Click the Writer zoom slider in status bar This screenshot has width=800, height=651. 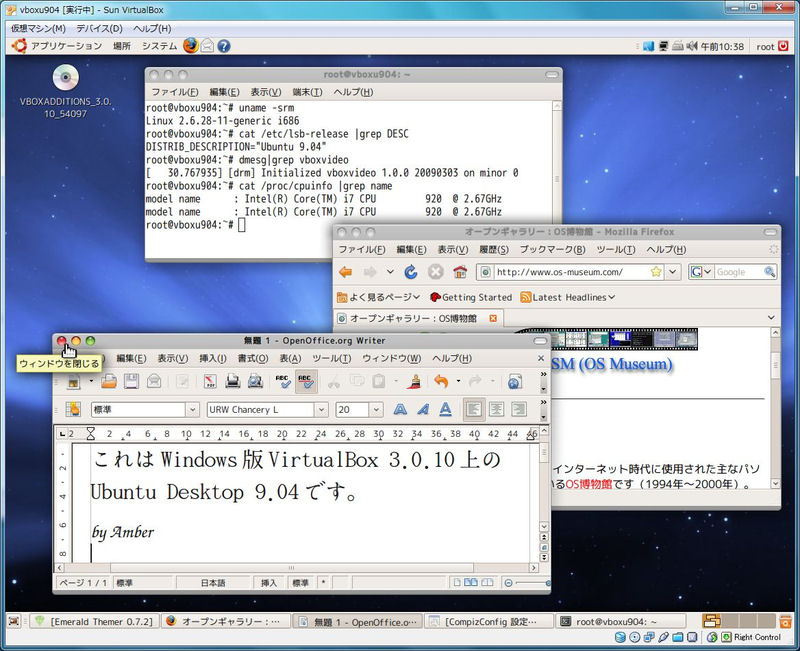click(531, 583)
